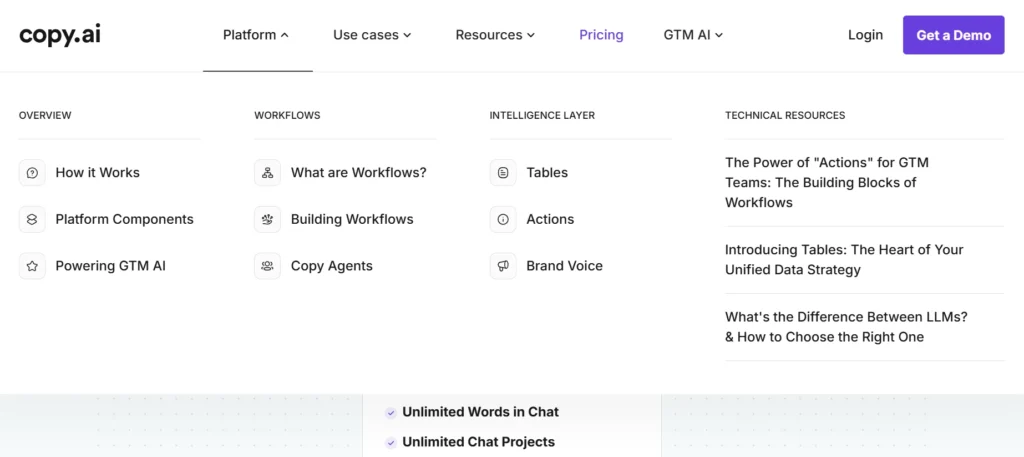Click the INTELLIGENCE LAYER section heading
The height and width of the screenshot is (457, 1024).
pyautogui.click(x=542, y=116)
